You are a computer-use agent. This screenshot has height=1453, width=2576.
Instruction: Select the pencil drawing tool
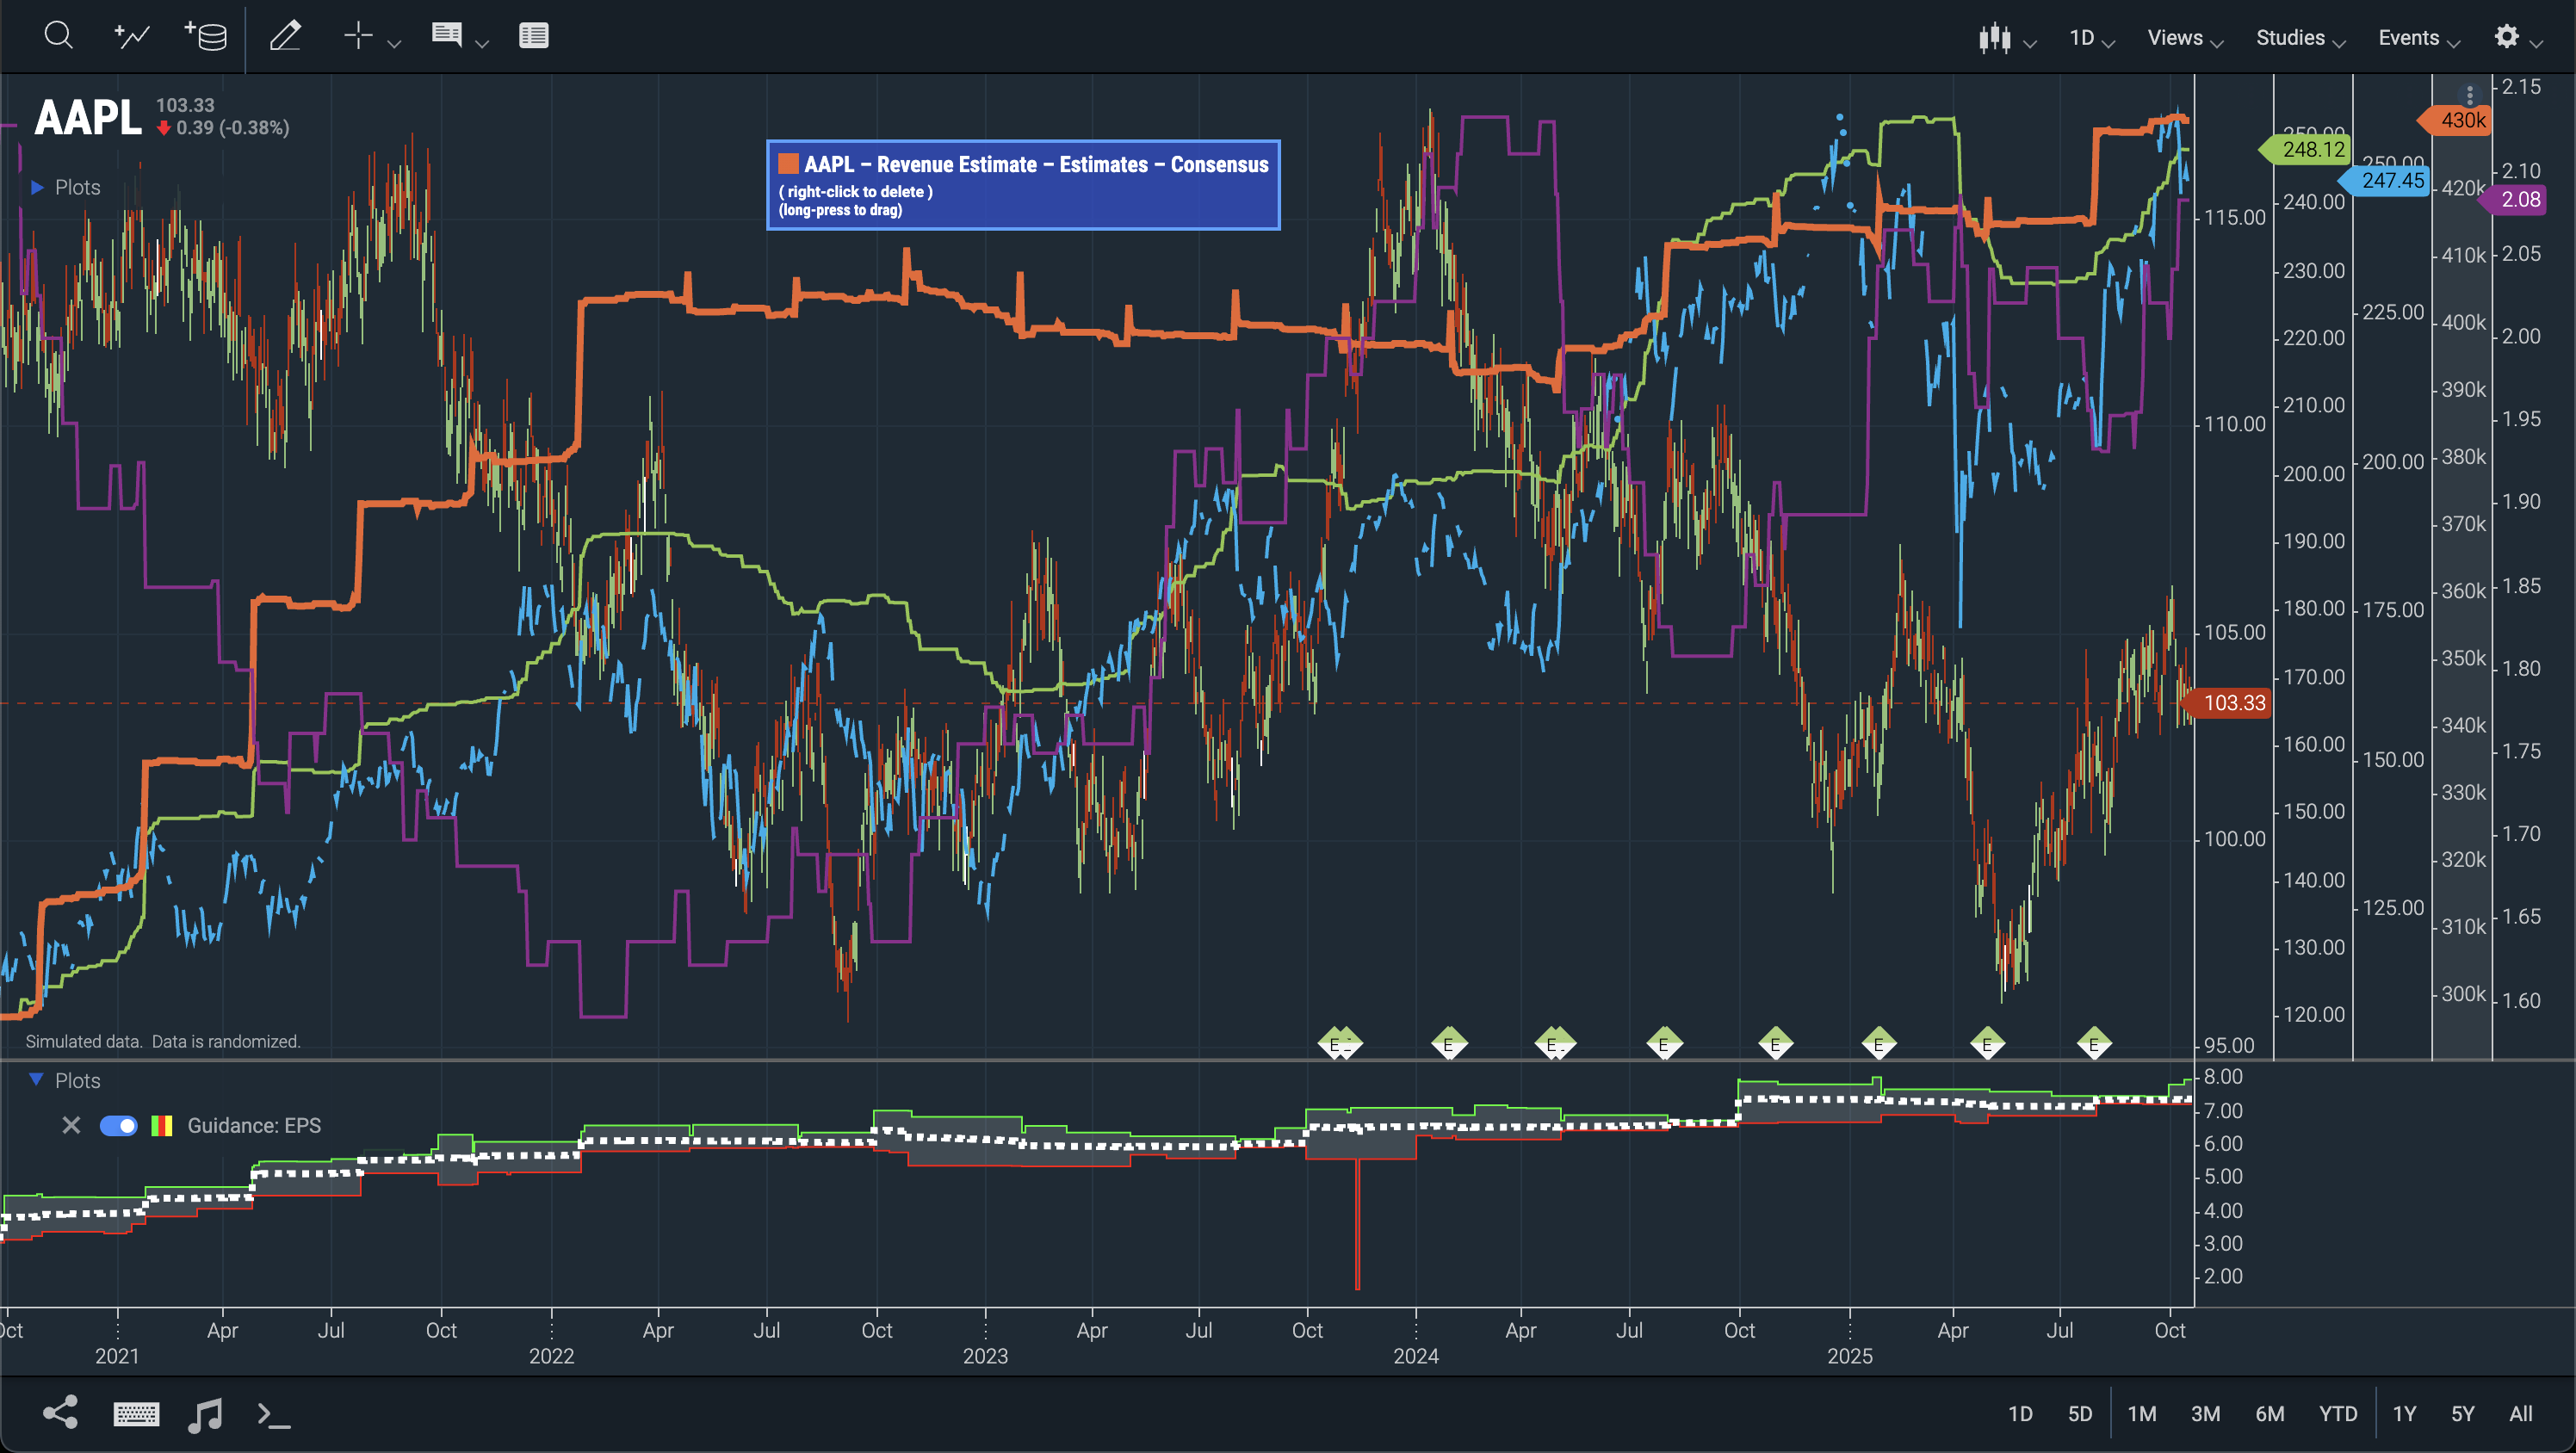click(x=286, y=36)
